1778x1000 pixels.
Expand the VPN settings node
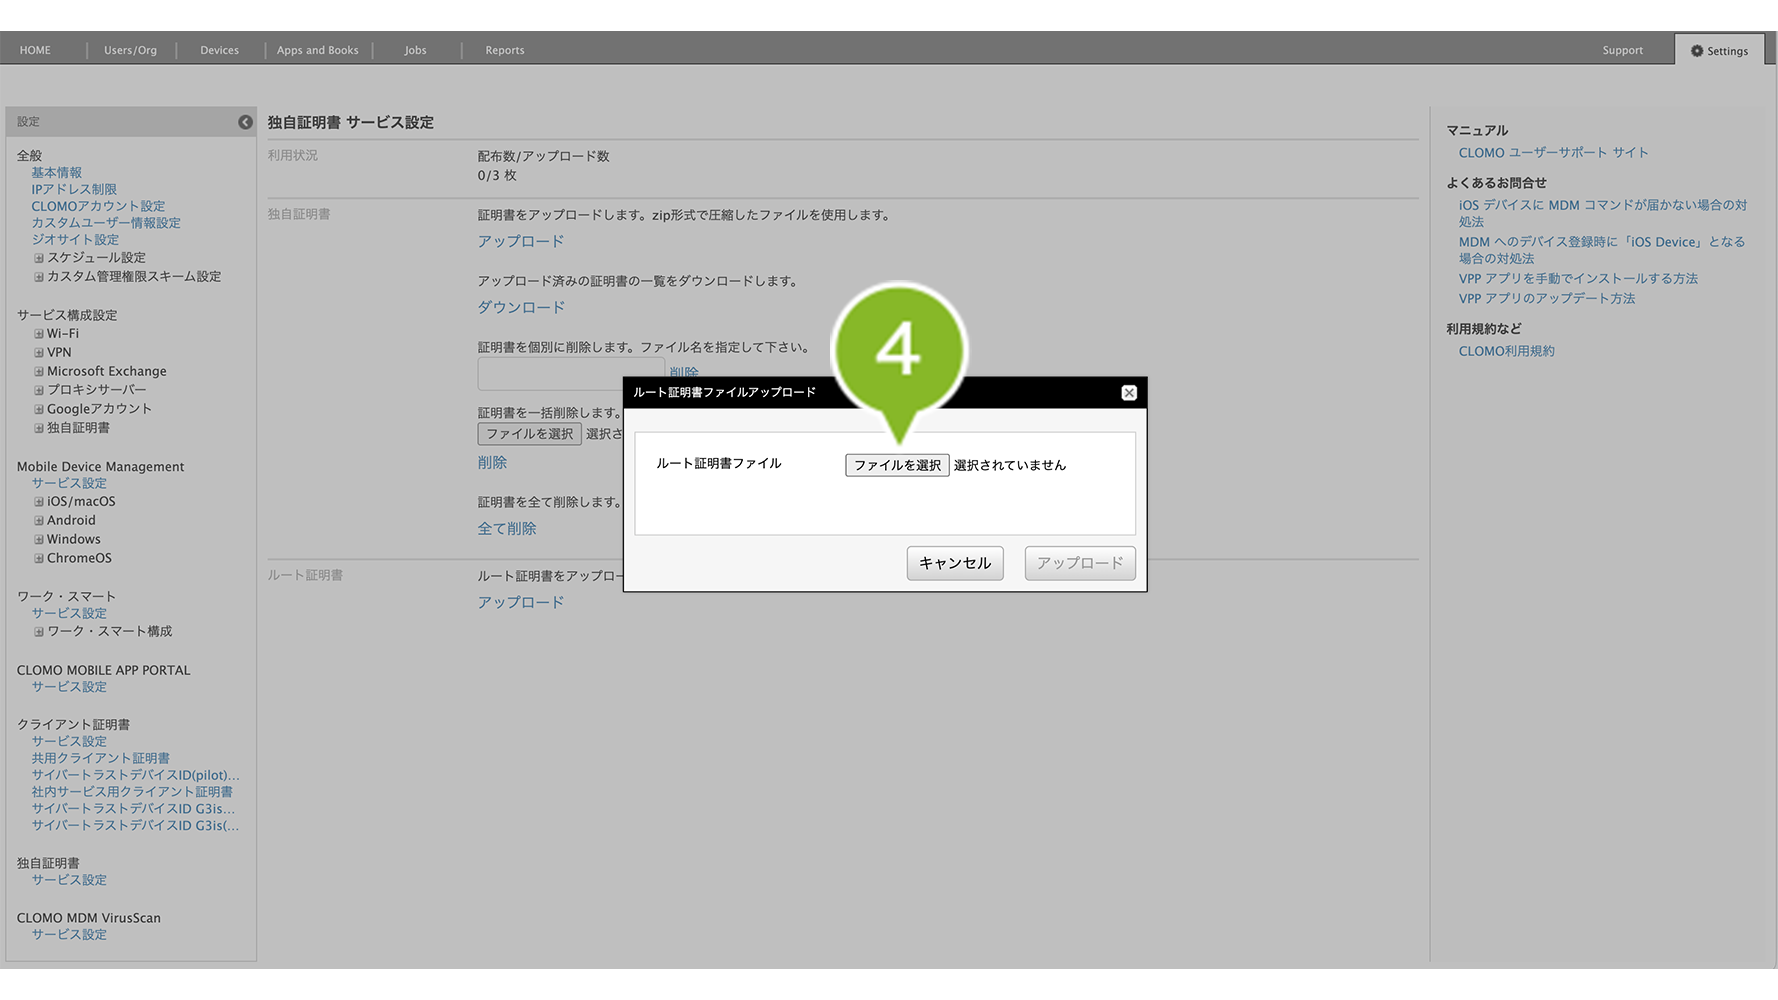pos(39,353)
